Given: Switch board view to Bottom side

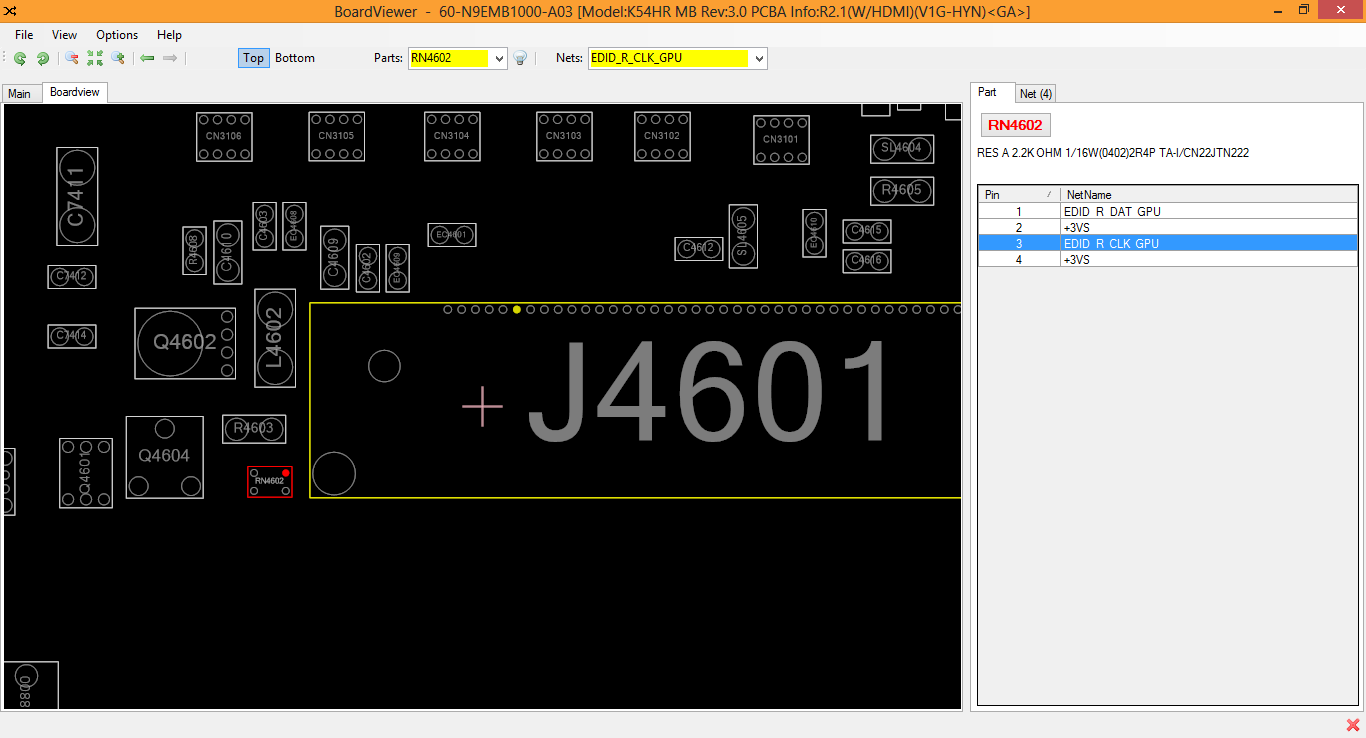Looking at the screenshot, I should pyautogui.click(x=295, y=58).
